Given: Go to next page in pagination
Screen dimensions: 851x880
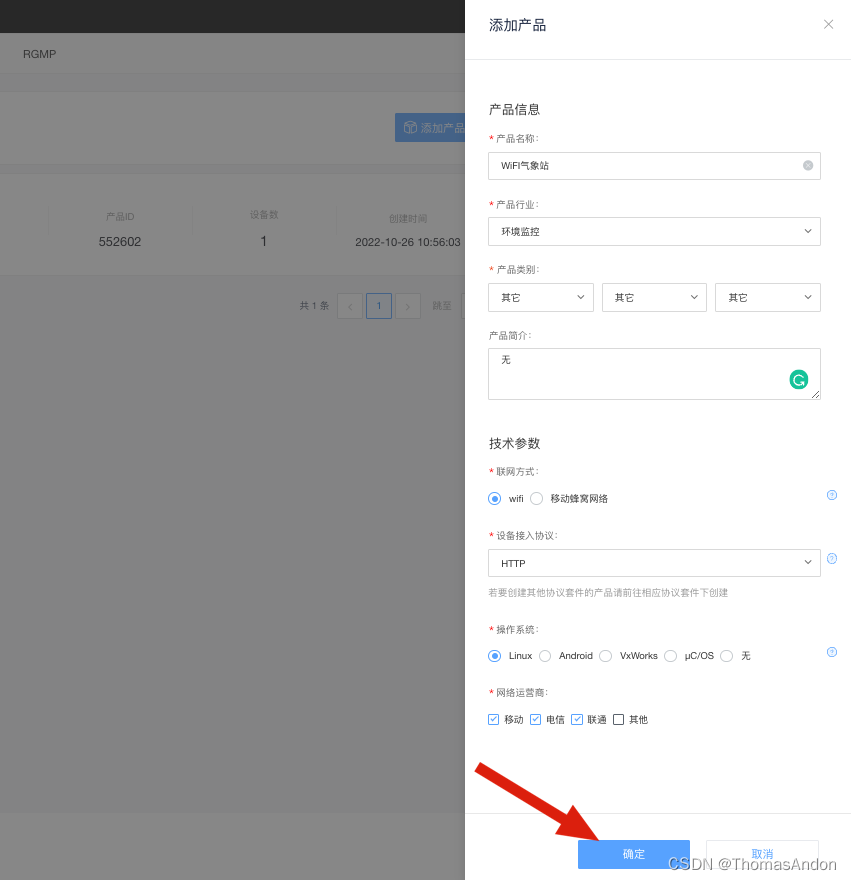Looking at the screenshot, I should click(408, 306).
